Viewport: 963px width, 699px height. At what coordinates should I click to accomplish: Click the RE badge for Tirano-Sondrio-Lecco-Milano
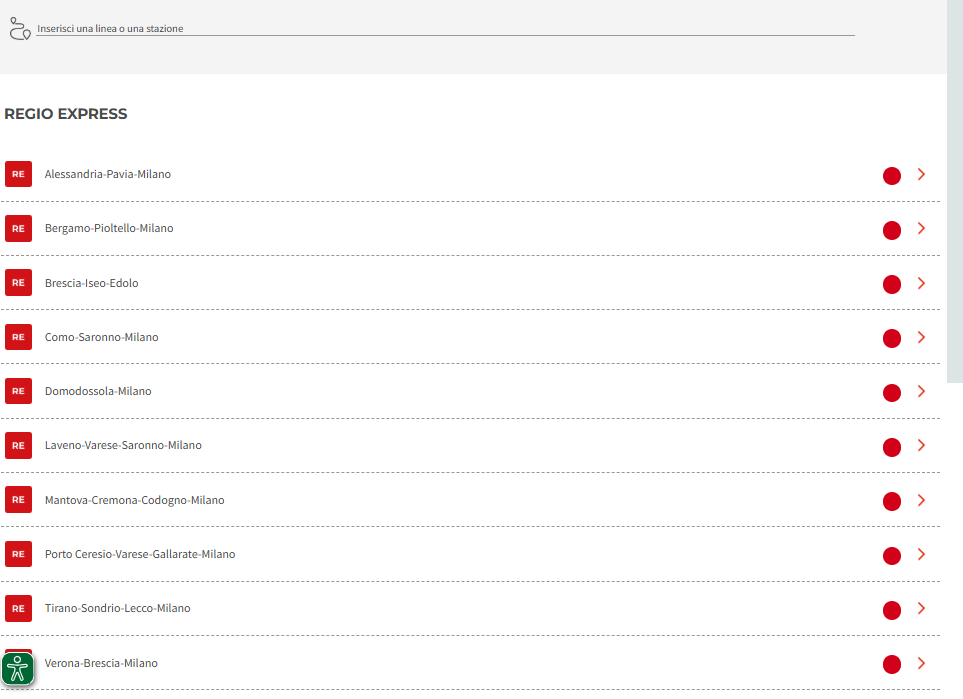(18, 608)
